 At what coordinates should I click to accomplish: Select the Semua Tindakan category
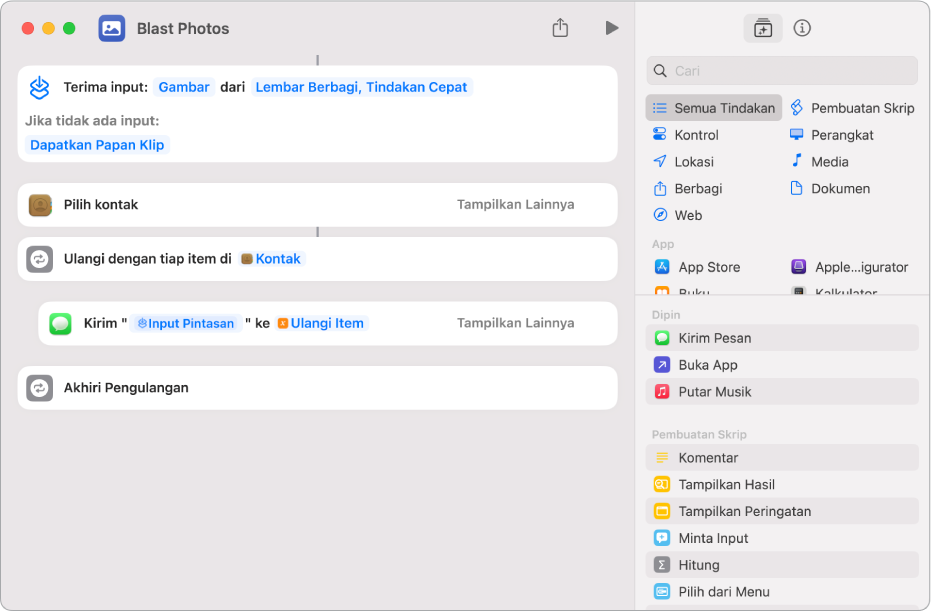point(714,108)
